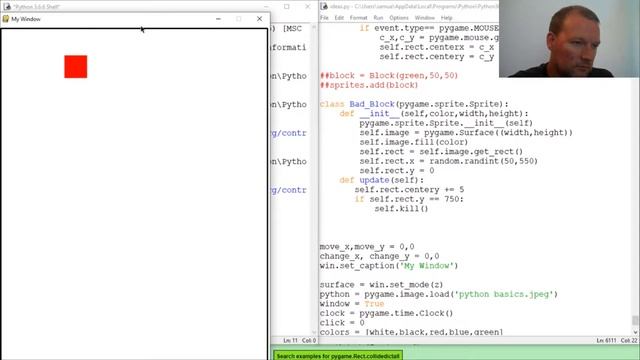640x360 pixels.
Task: Click the 'self.kill()' line
Action: [x=401, y=209]
